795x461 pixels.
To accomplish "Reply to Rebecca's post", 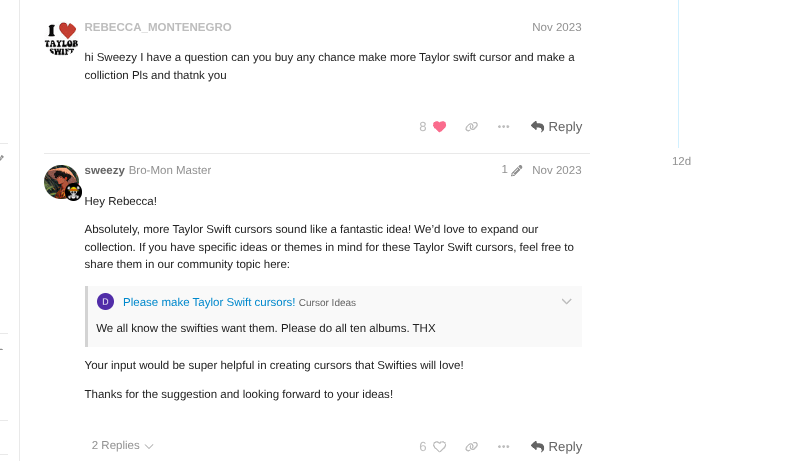I will (556, 127).
